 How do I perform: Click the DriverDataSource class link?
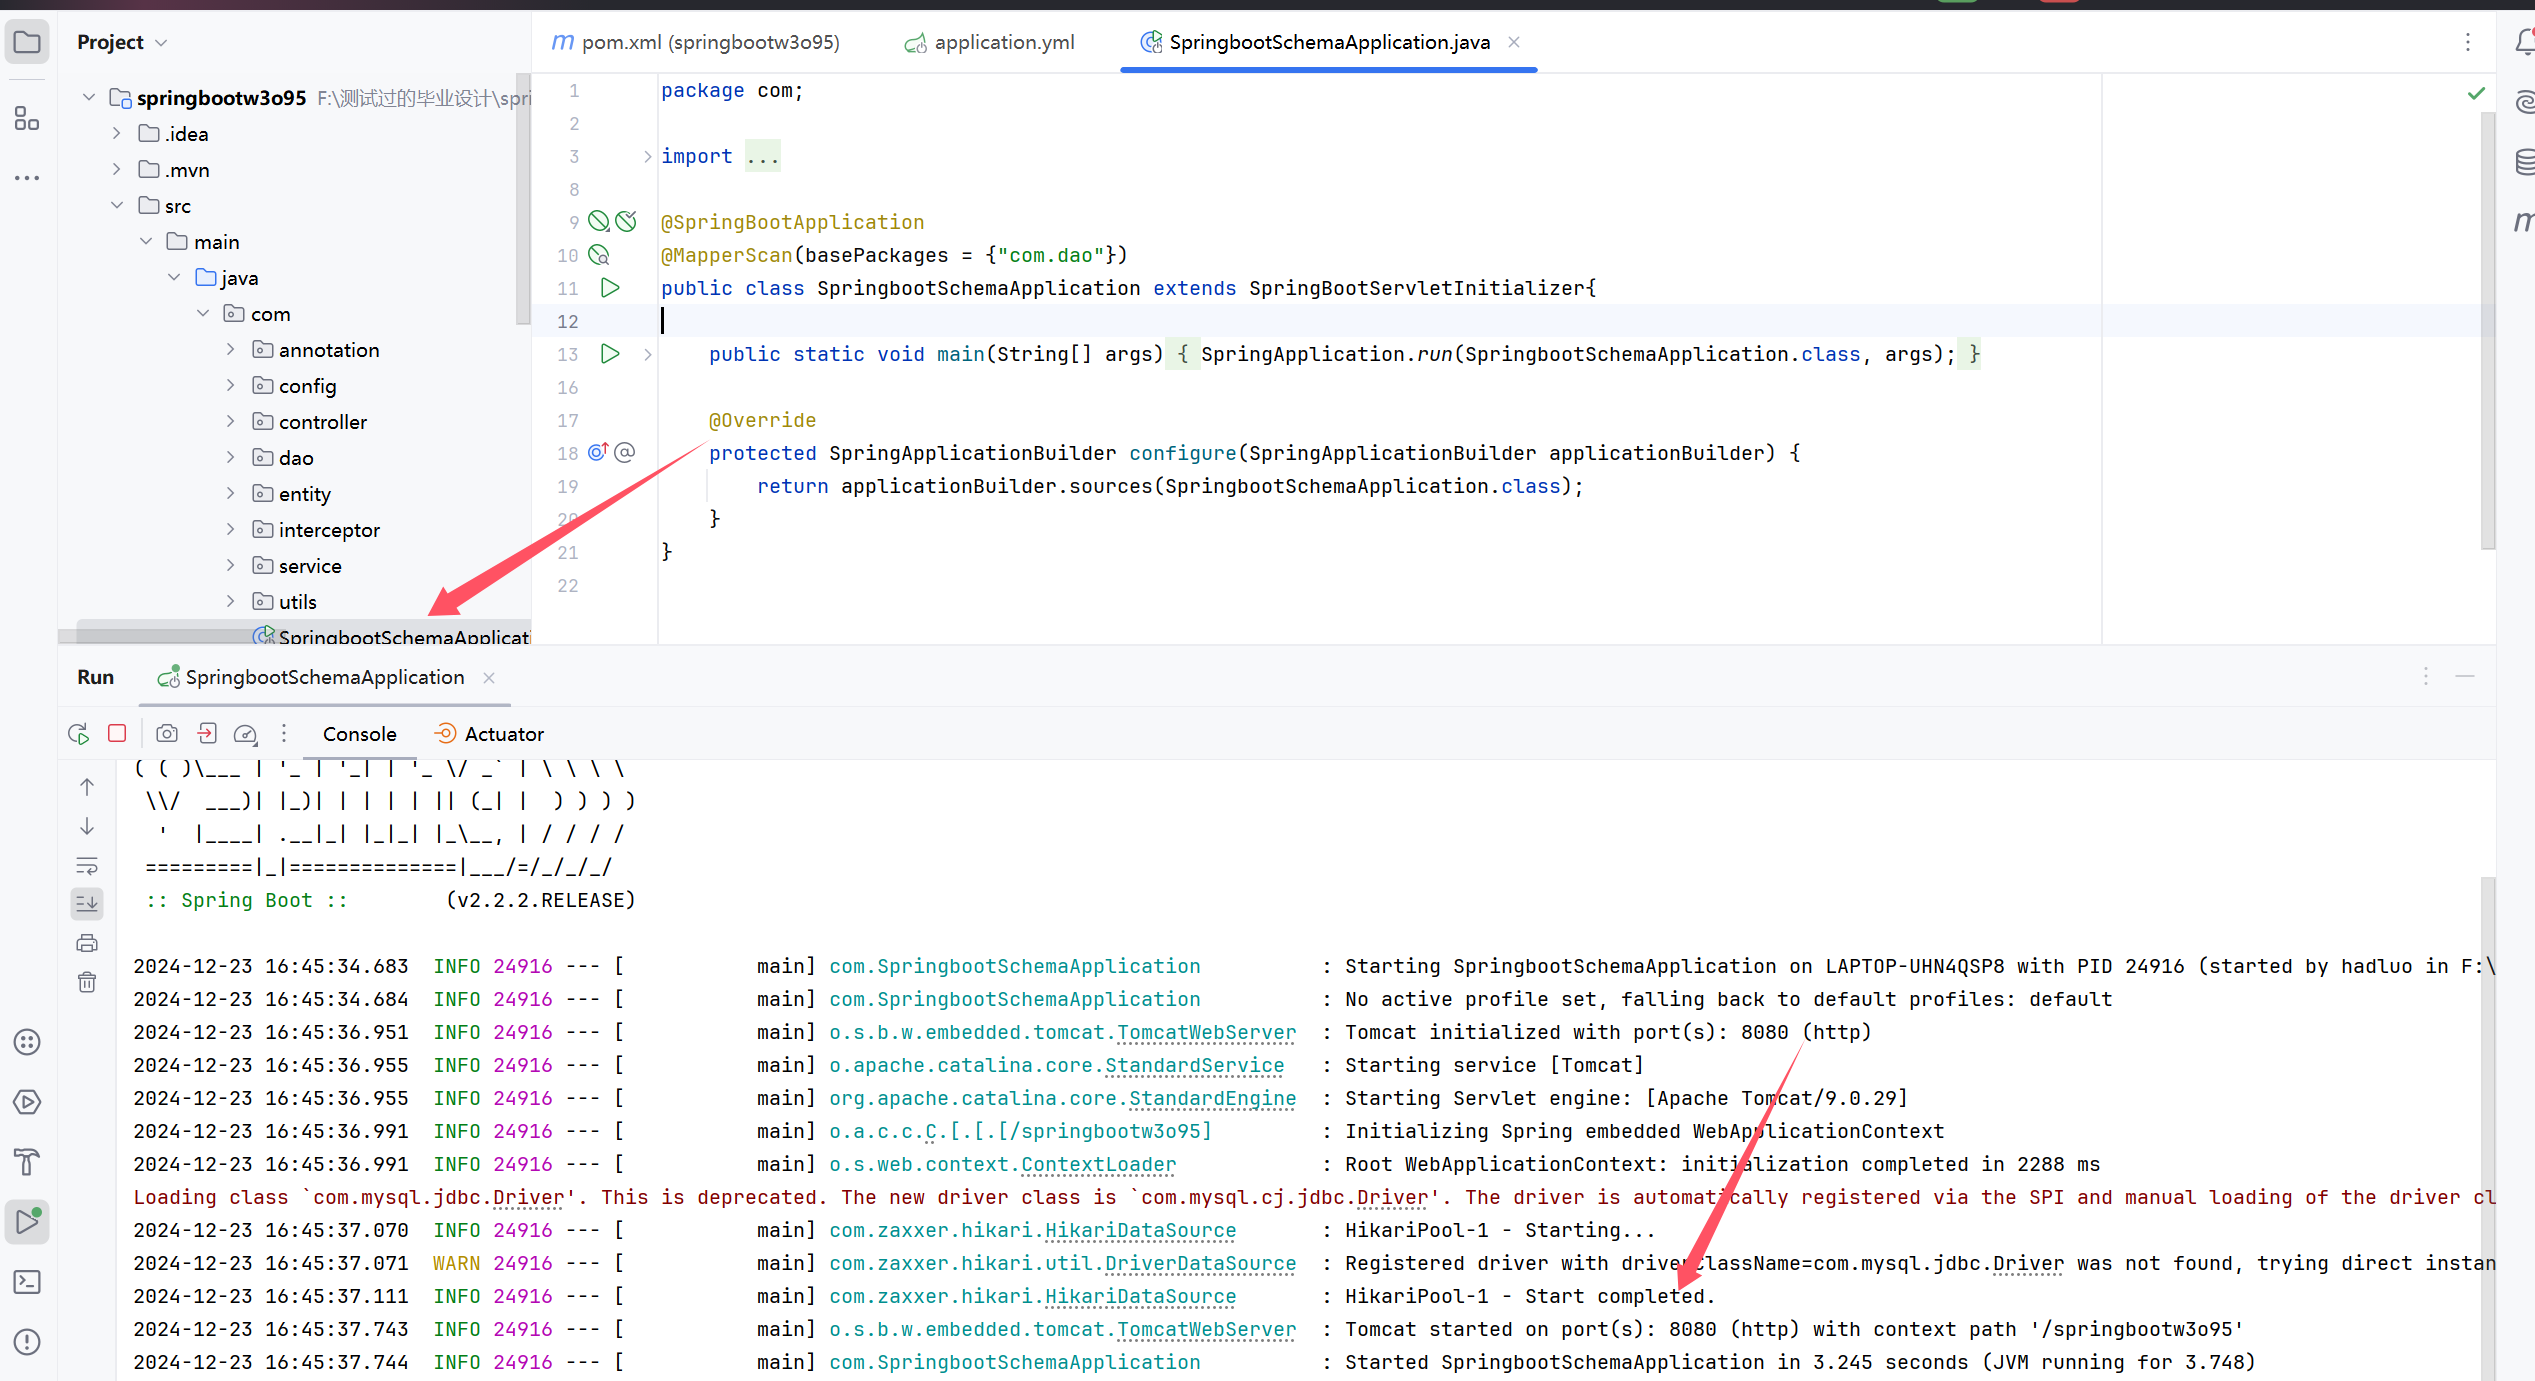(x=1200, y=1263)
